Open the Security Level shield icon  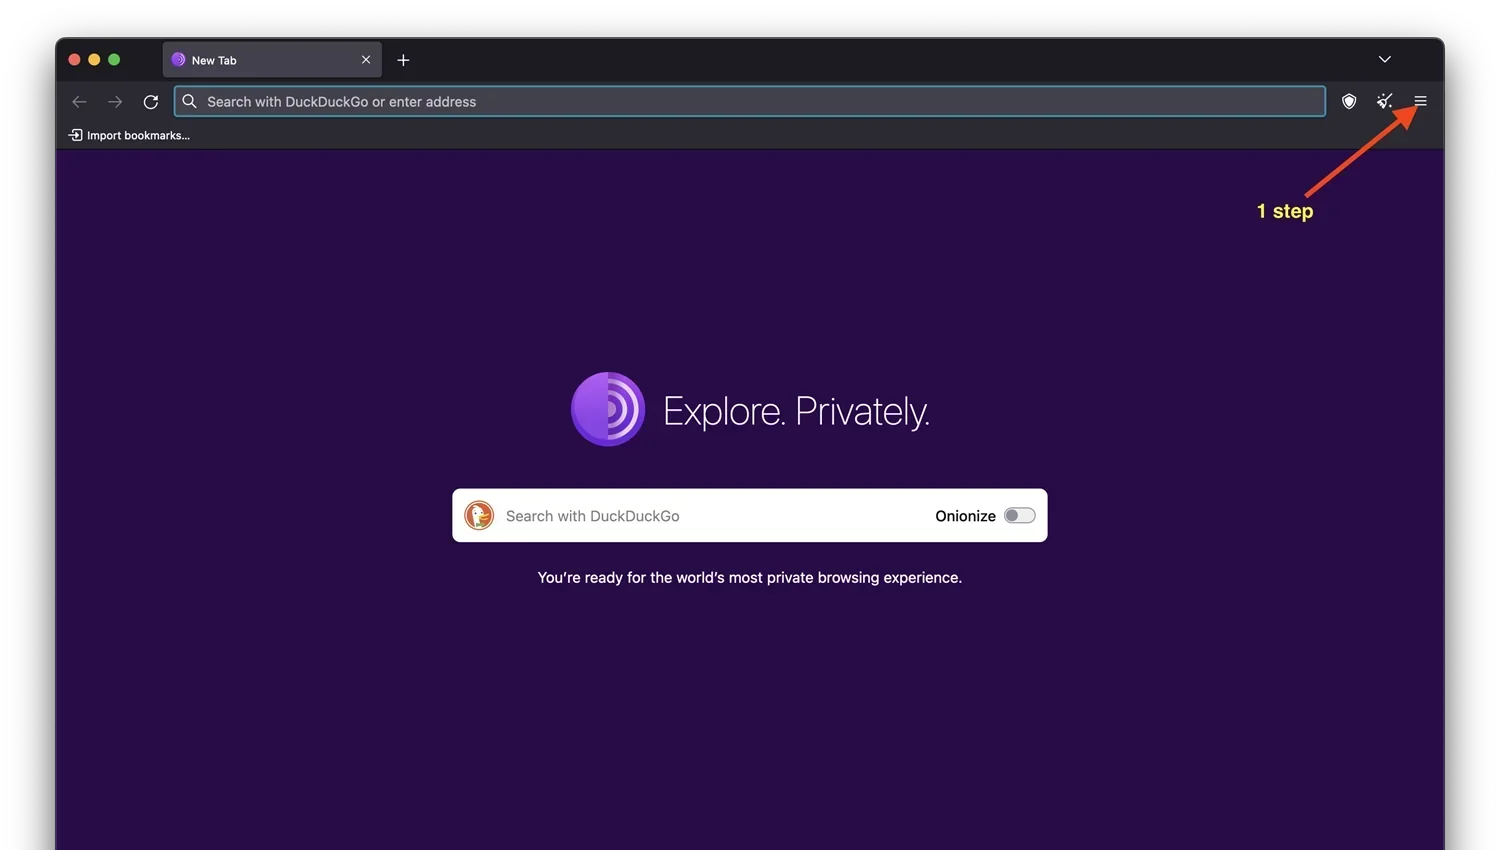1349,101
